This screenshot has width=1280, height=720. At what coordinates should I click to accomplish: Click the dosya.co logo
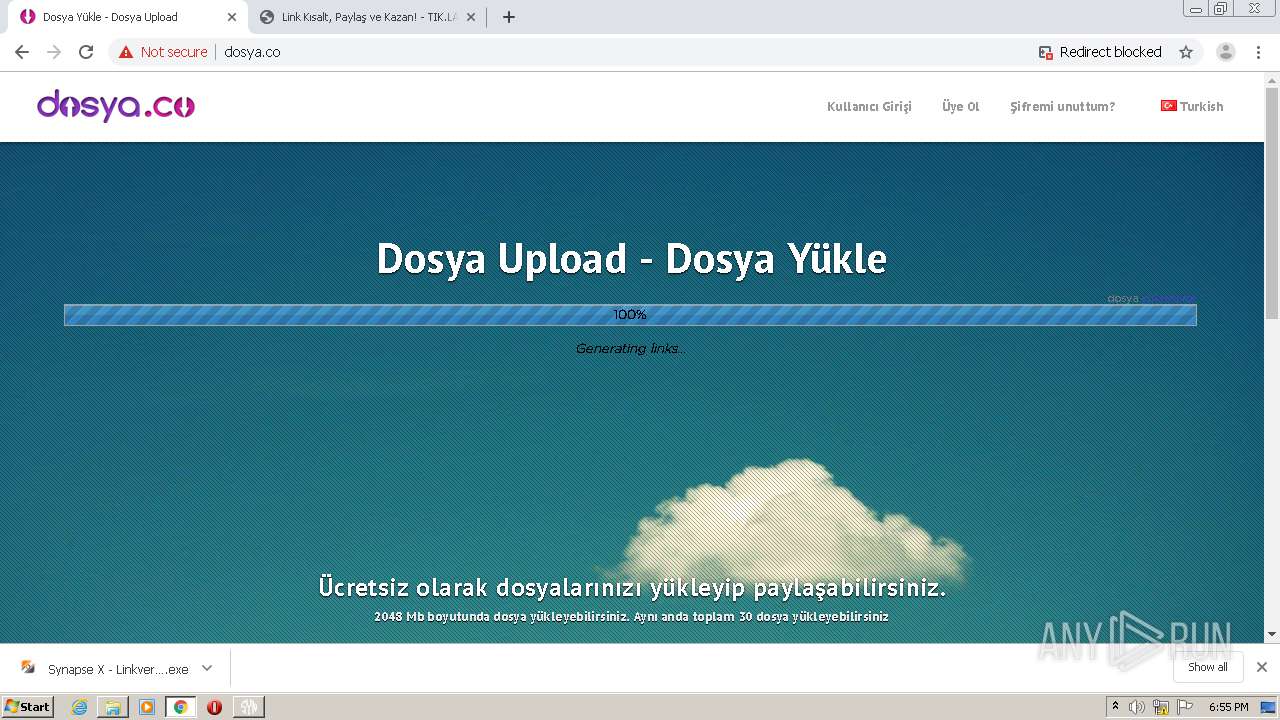click(116, 106)
